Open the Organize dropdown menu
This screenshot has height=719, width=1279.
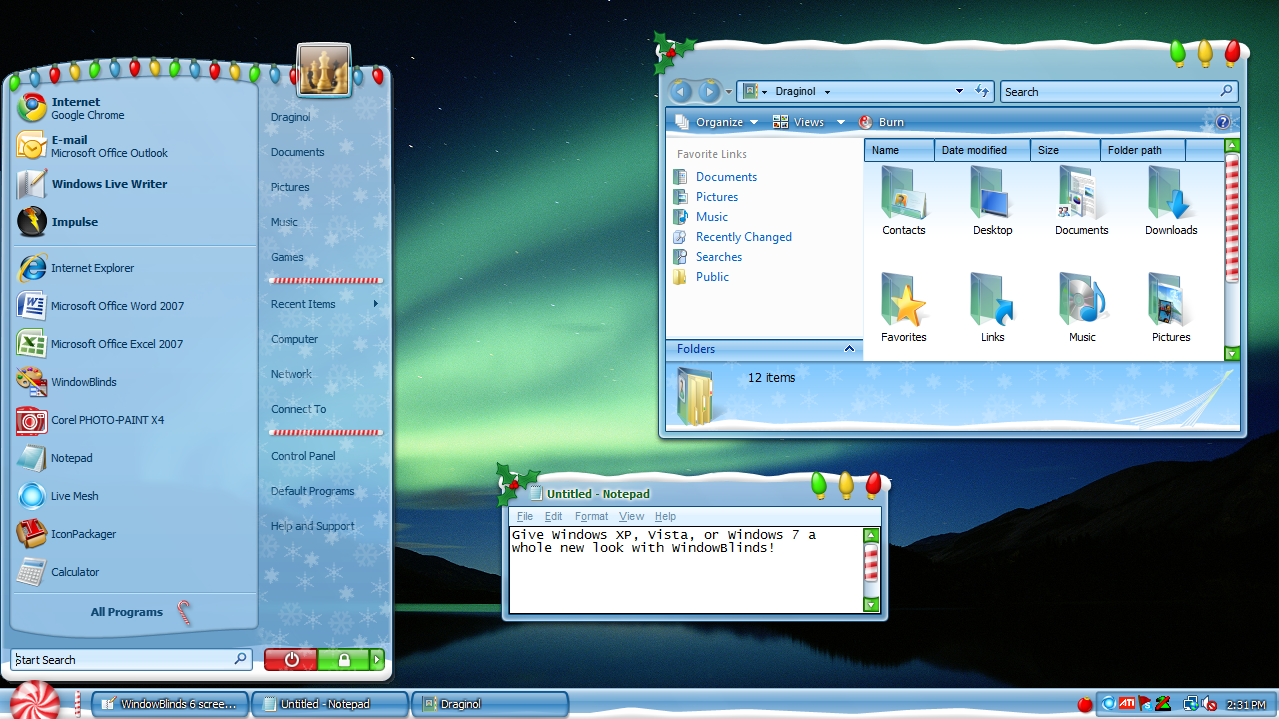[x=719, y=121]
